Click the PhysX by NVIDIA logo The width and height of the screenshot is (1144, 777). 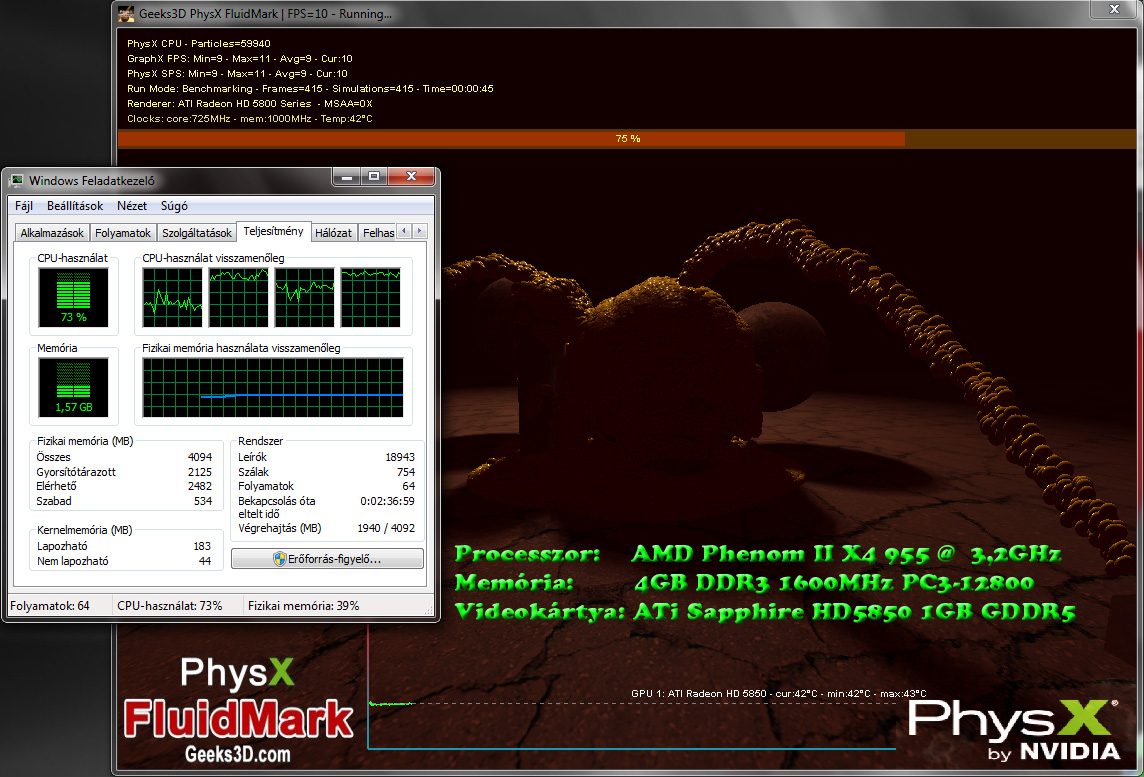click(x=1014, y=730)
